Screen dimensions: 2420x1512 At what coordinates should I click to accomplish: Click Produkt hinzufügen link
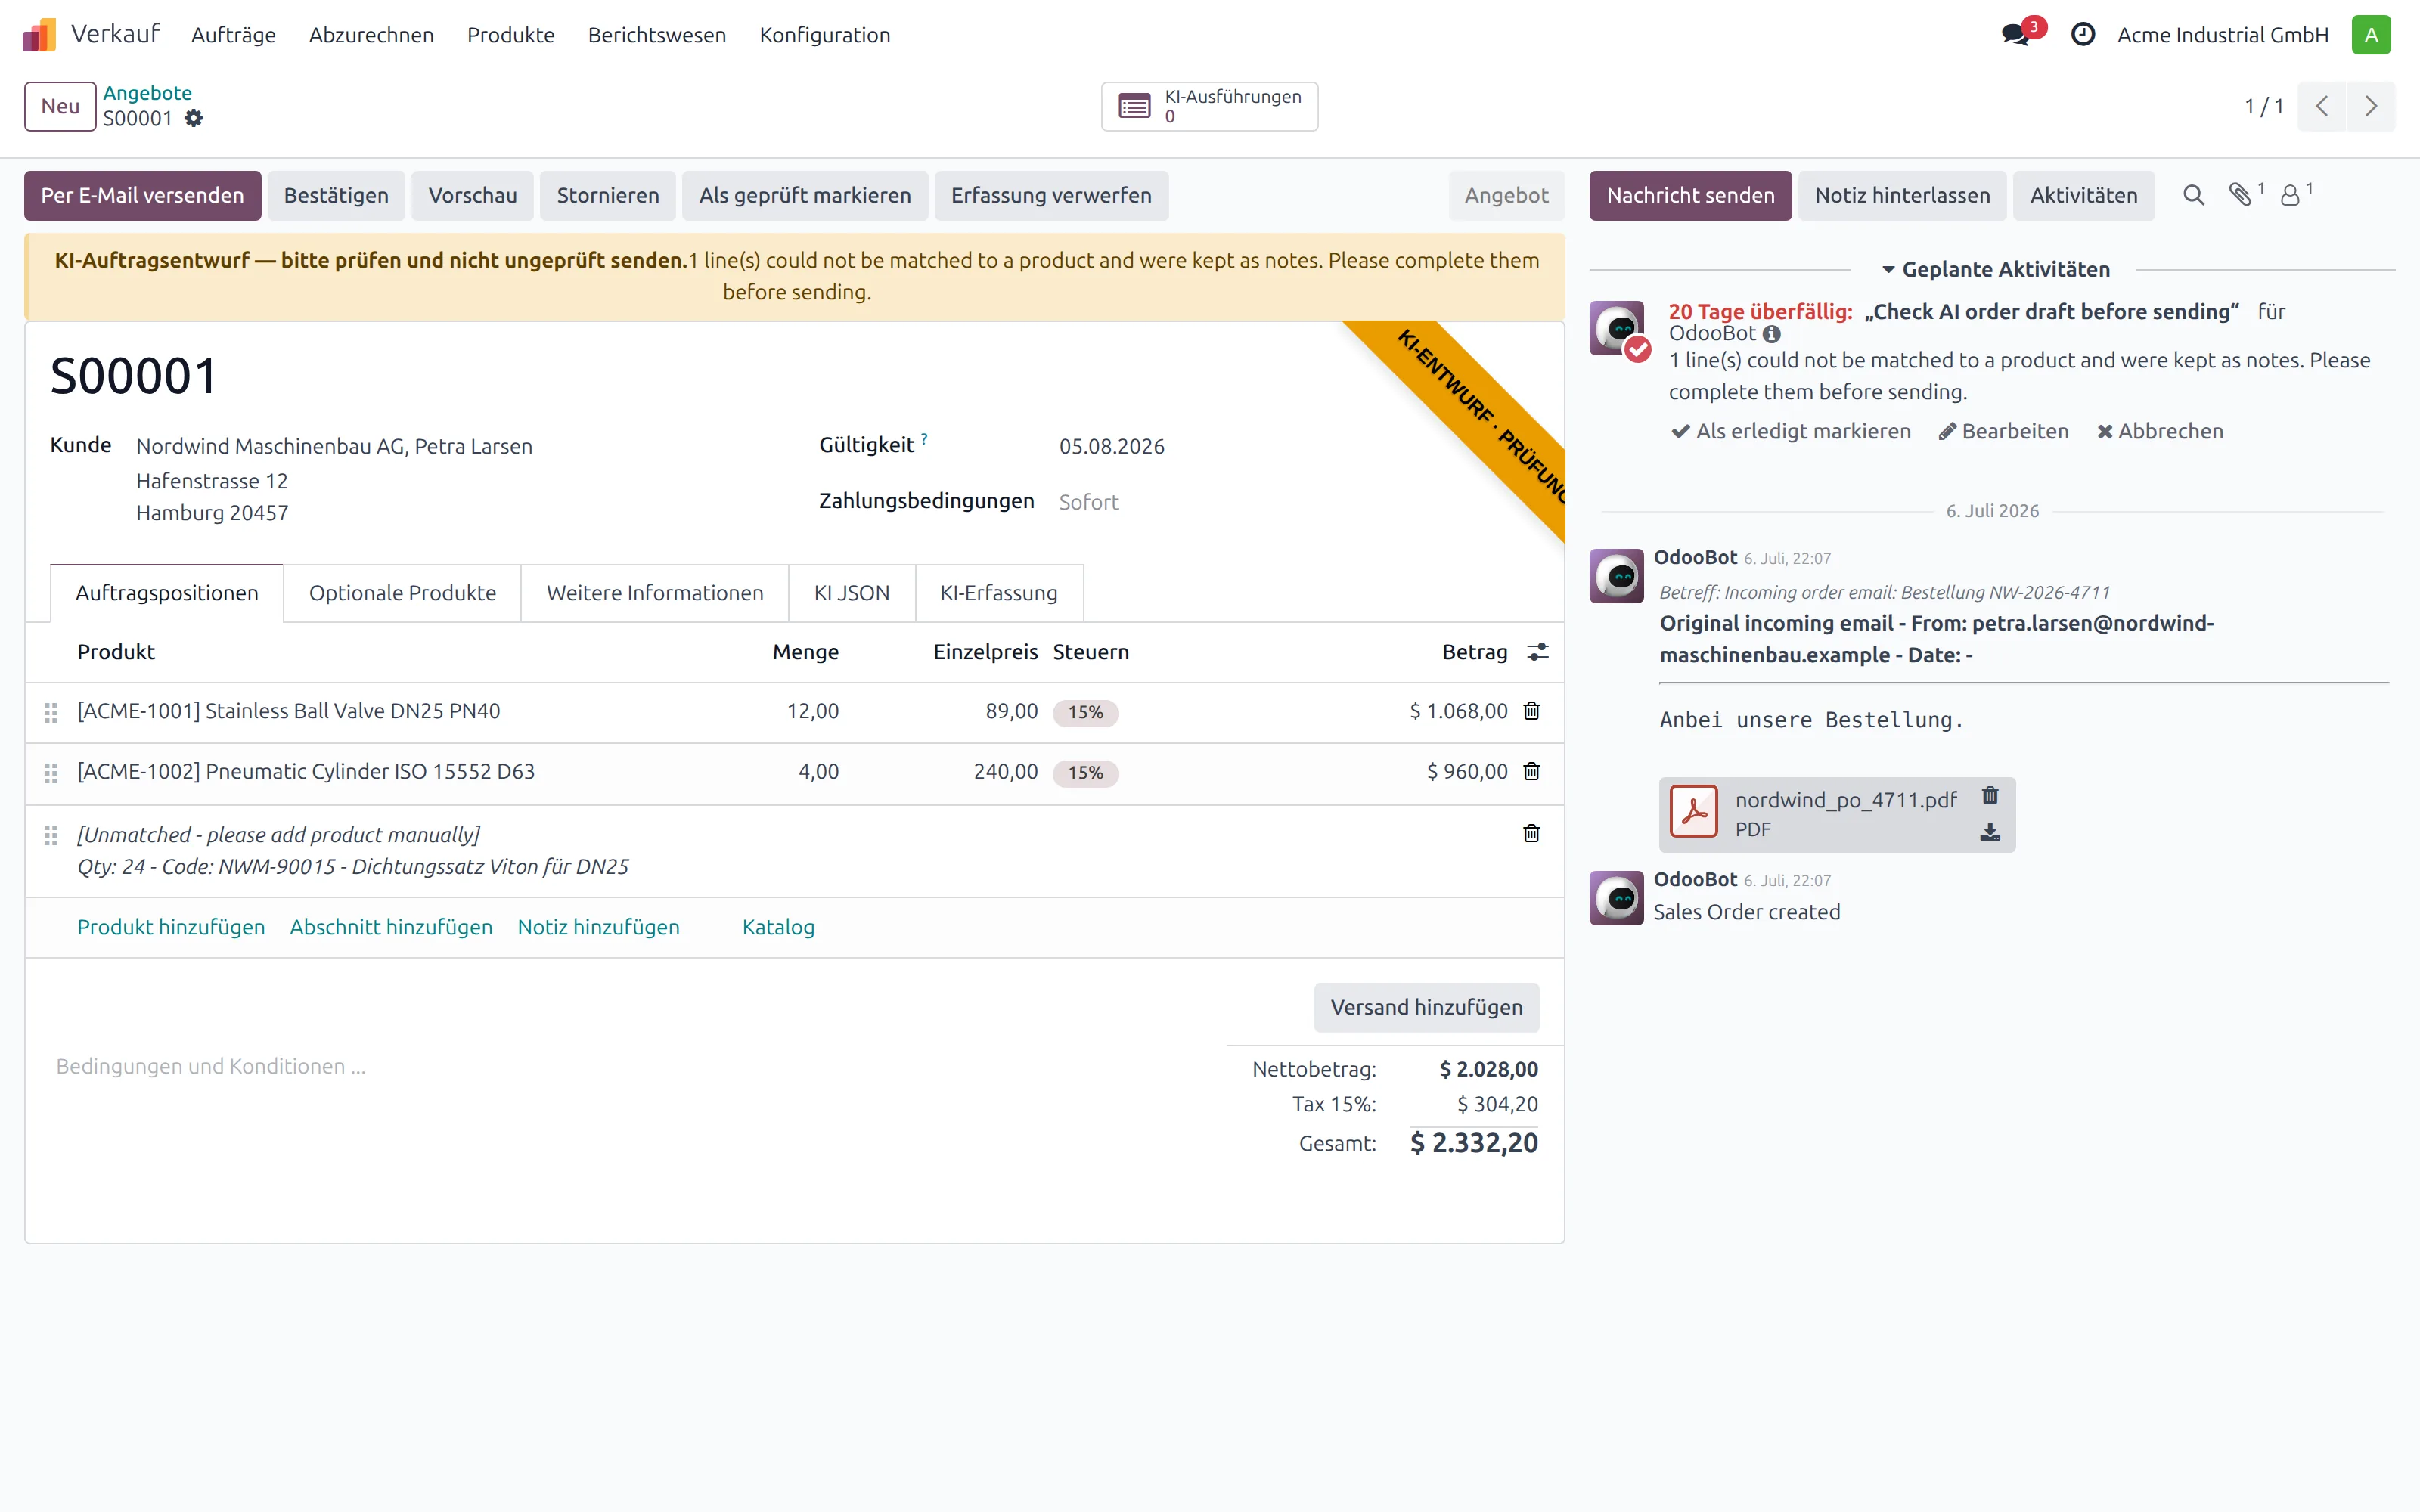[x=171, y=927]
